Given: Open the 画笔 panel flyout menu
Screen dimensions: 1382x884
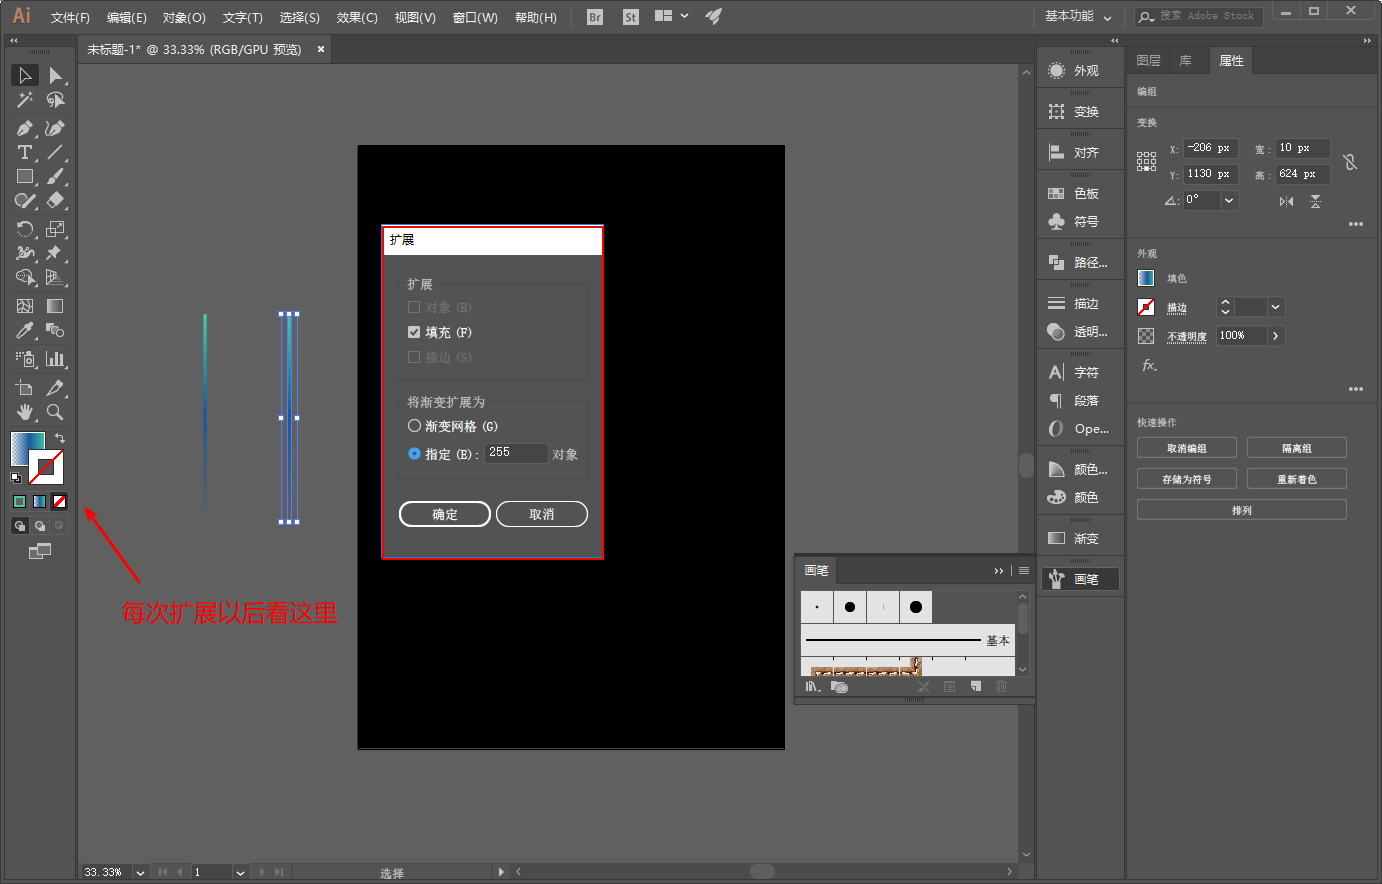Looking at the screenshot, I should pos(1024,570).
